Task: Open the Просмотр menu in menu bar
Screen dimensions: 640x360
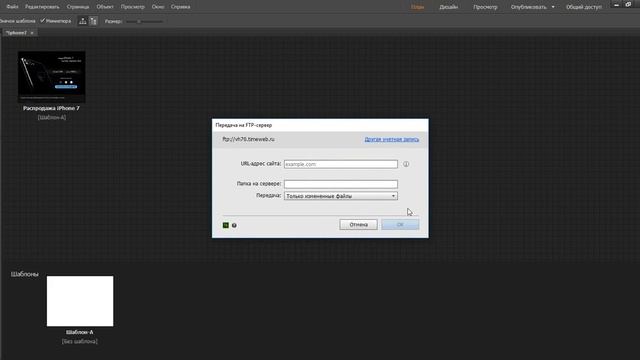Action: coord(133,7)
